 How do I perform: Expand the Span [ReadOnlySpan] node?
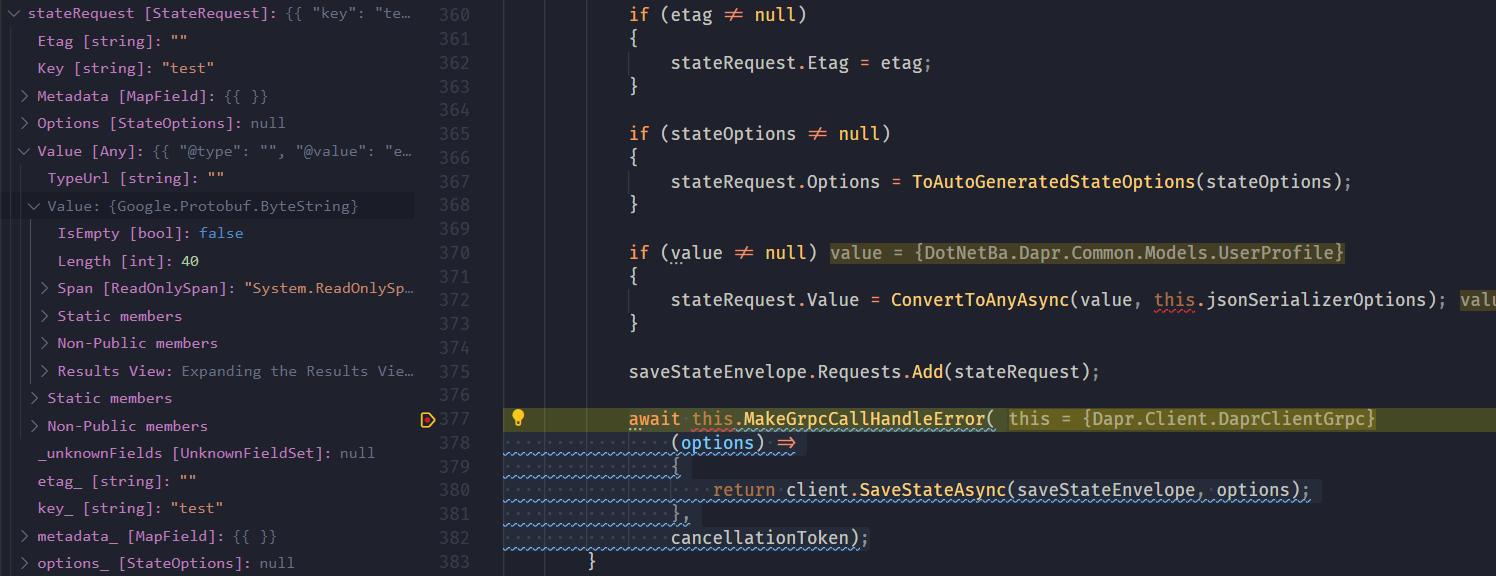pos(45,288)
